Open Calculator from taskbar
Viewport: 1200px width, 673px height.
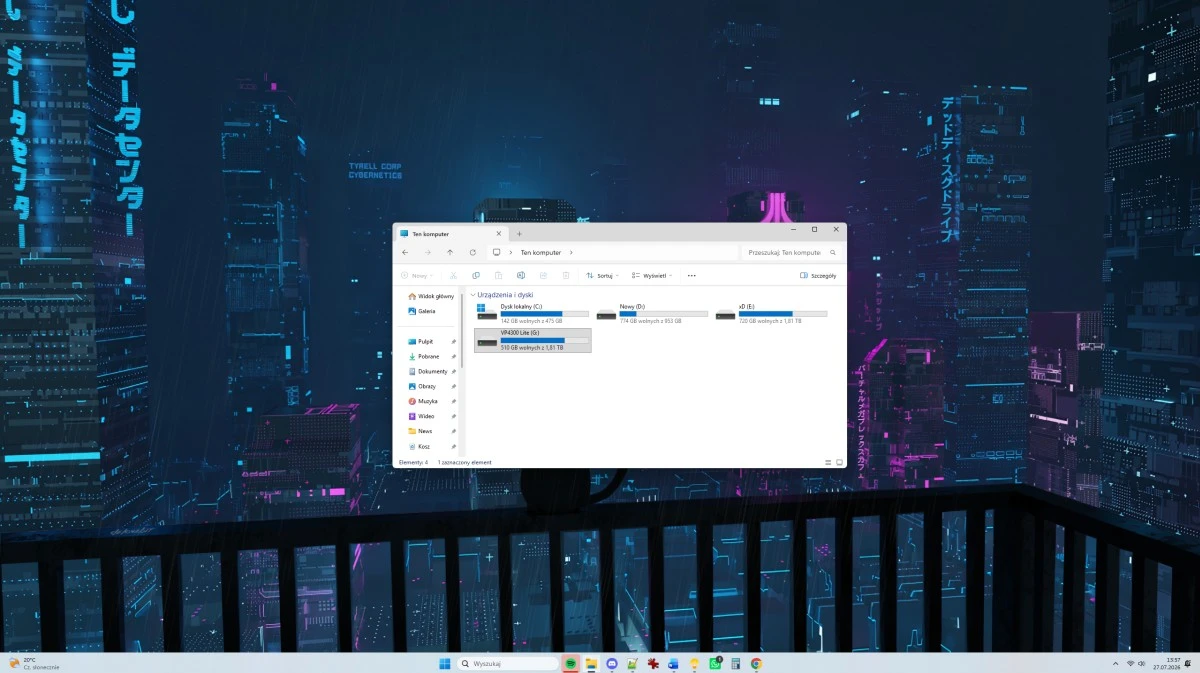[736, 663]
